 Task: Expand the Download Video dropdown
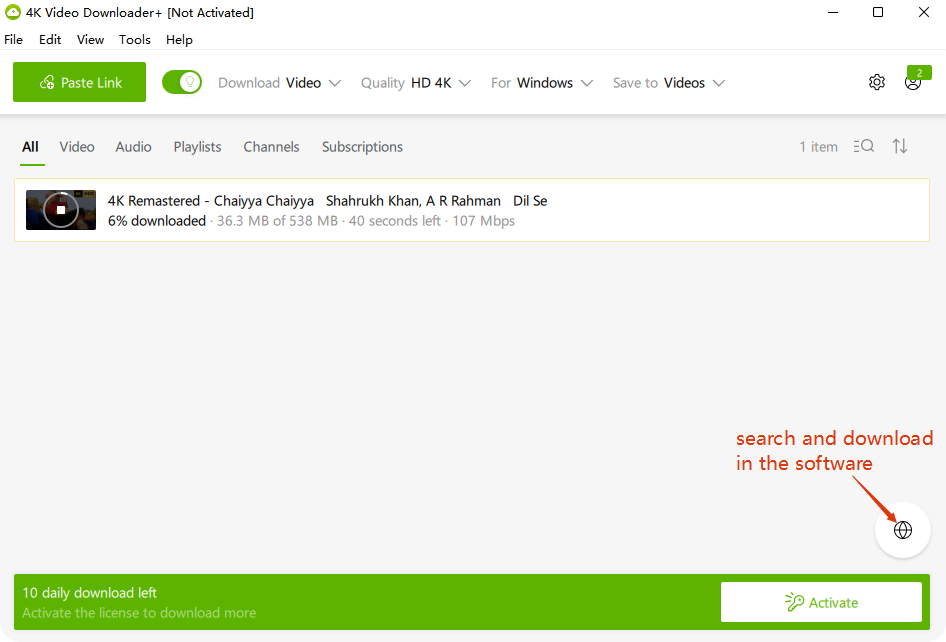280,83
